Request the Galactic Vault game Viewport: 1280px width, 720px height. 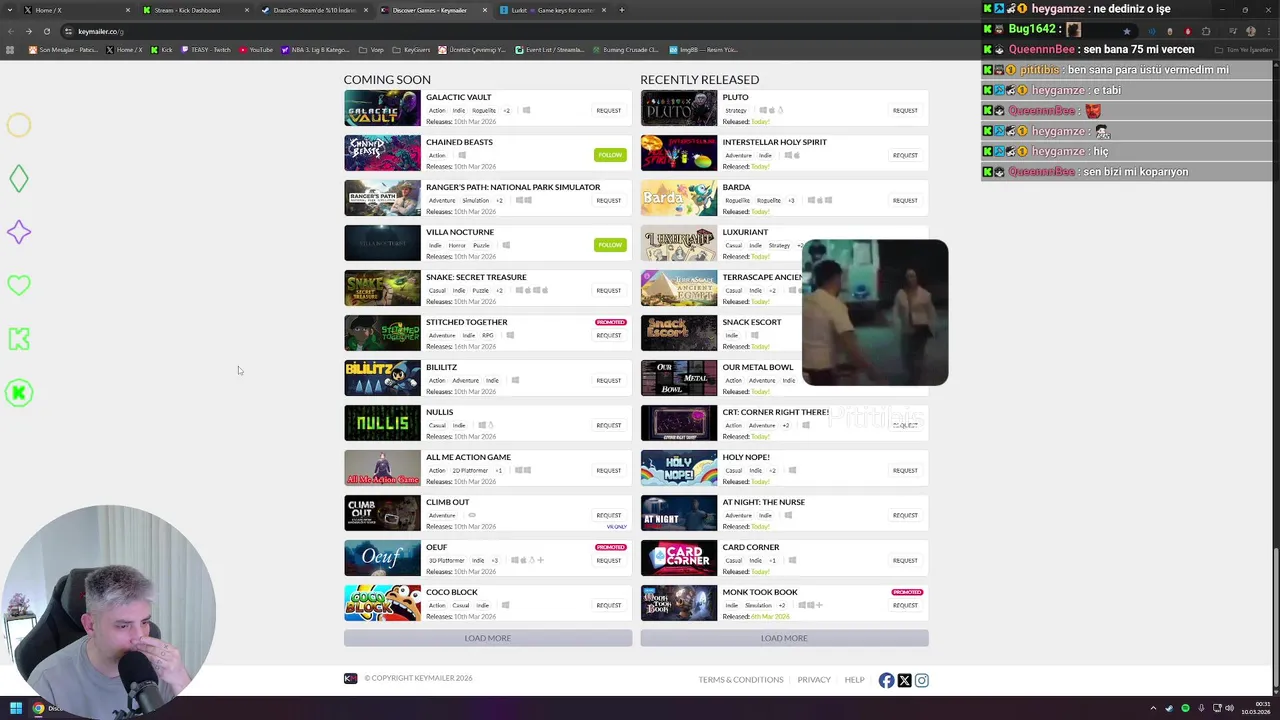pos(609,110)
